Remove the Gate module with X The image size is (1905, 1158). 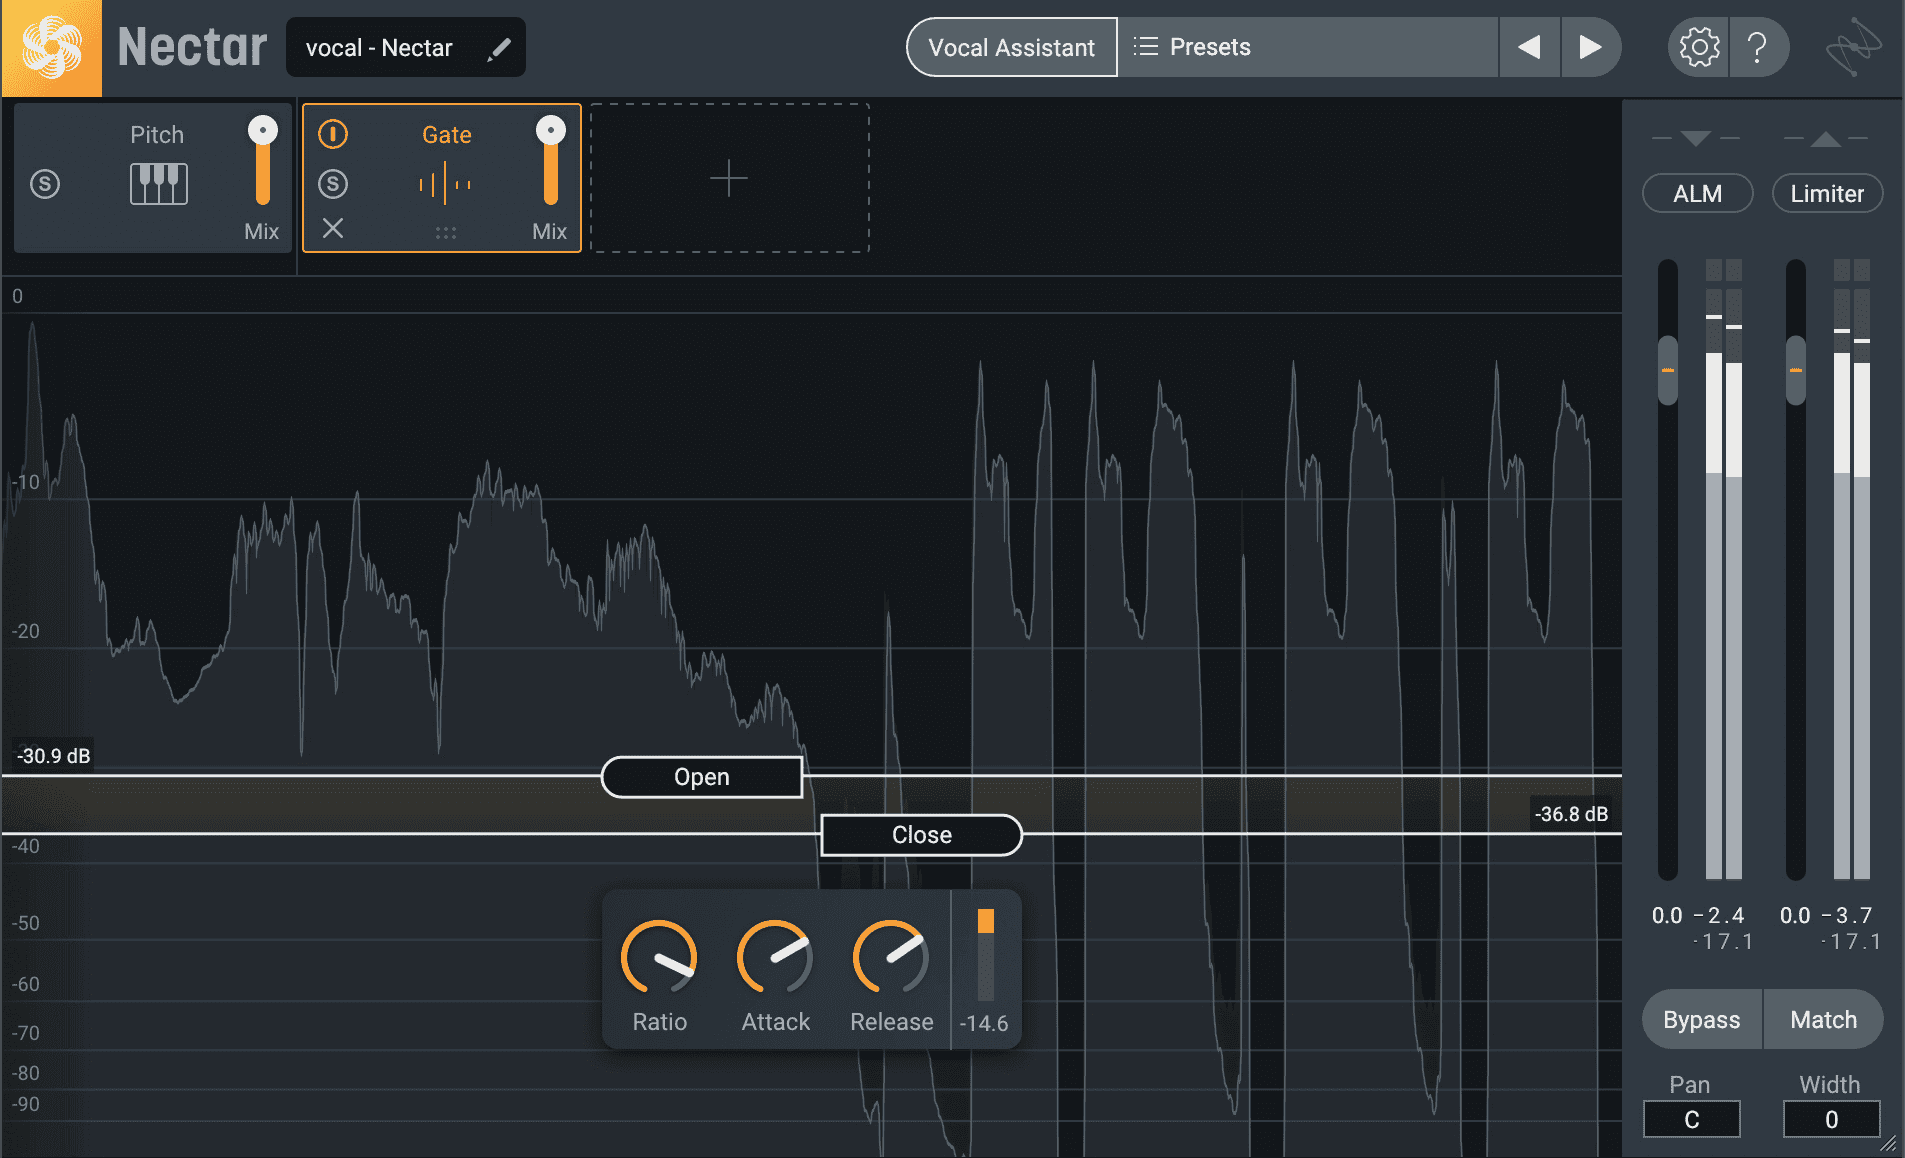click(333, 229)
